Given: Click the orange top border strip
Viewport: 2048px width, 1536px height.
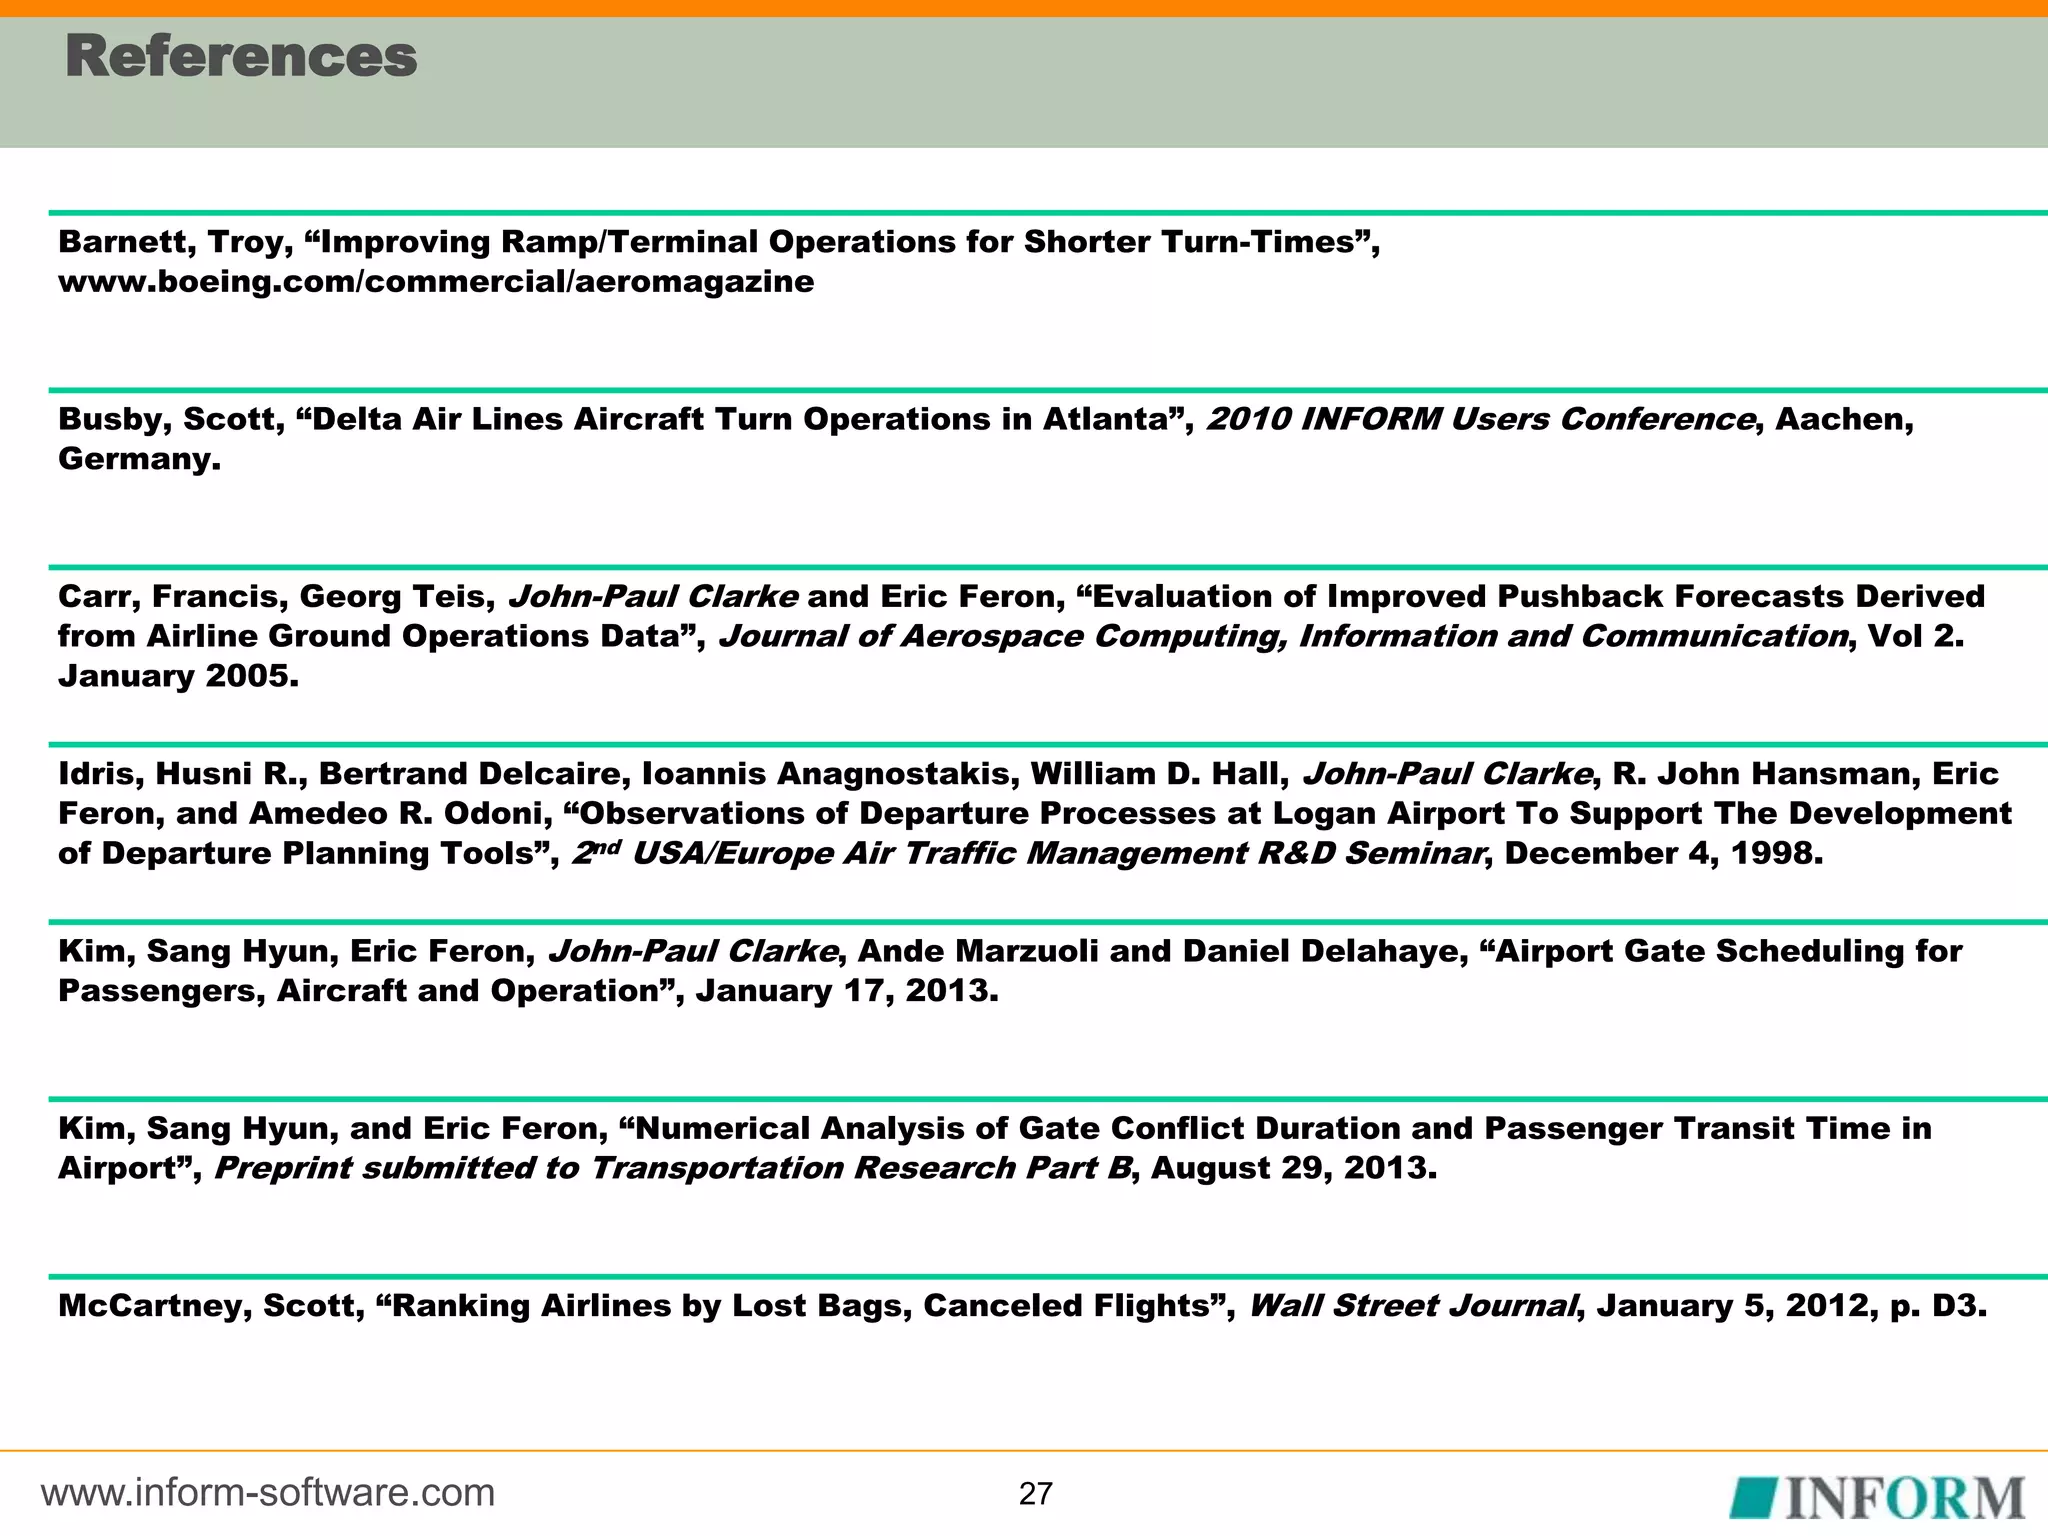Looking at the screenshot, I should click(x=1024, y=8).
